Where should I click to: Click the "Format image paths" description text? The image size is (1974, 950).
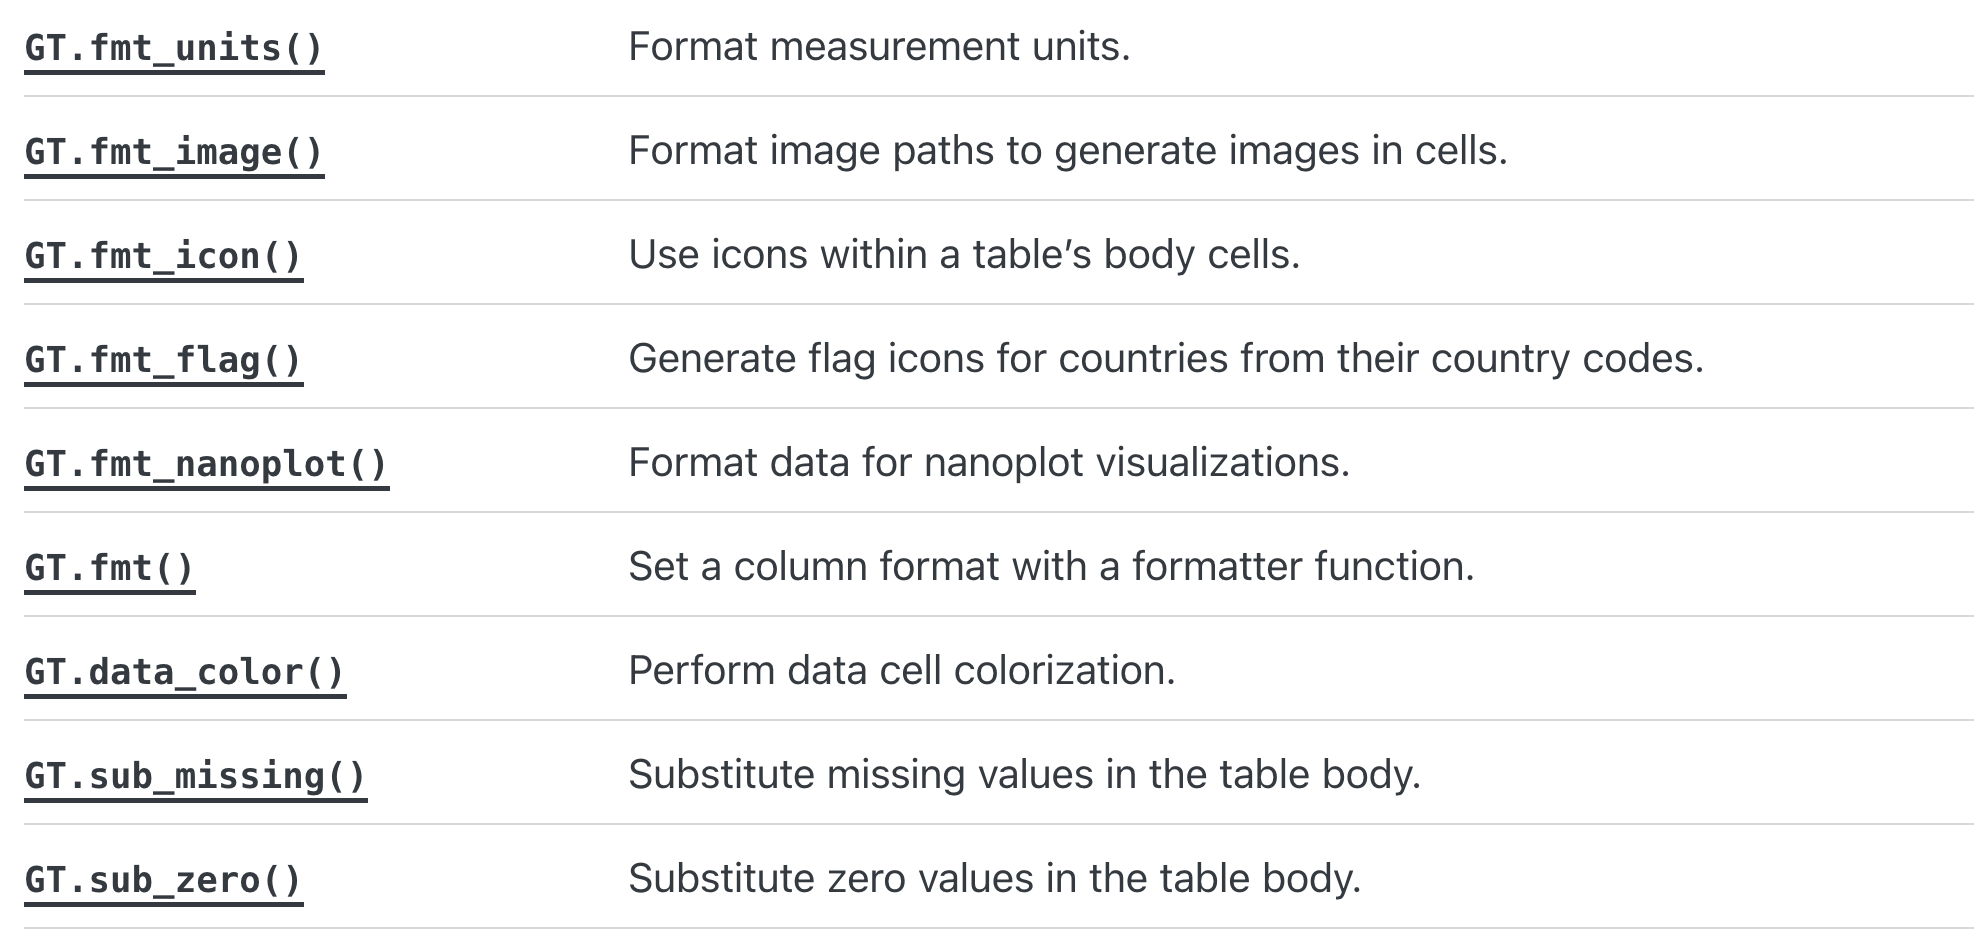1067,151
